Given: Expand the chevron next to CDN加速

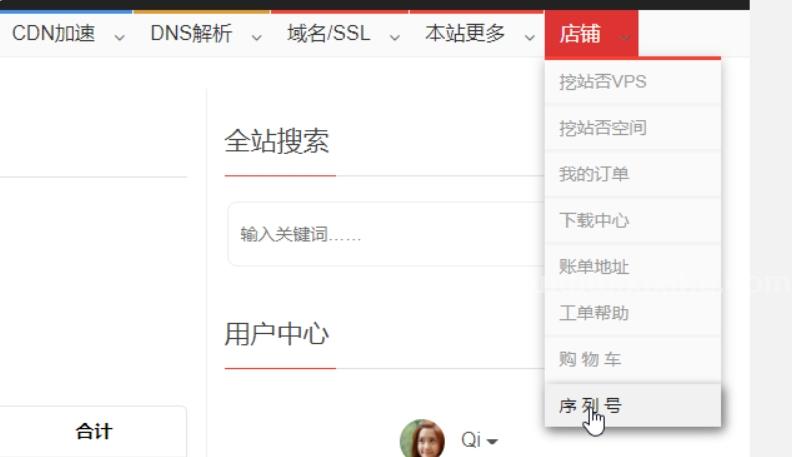Looking at the screenshot, I should click(x=120, y=36).
